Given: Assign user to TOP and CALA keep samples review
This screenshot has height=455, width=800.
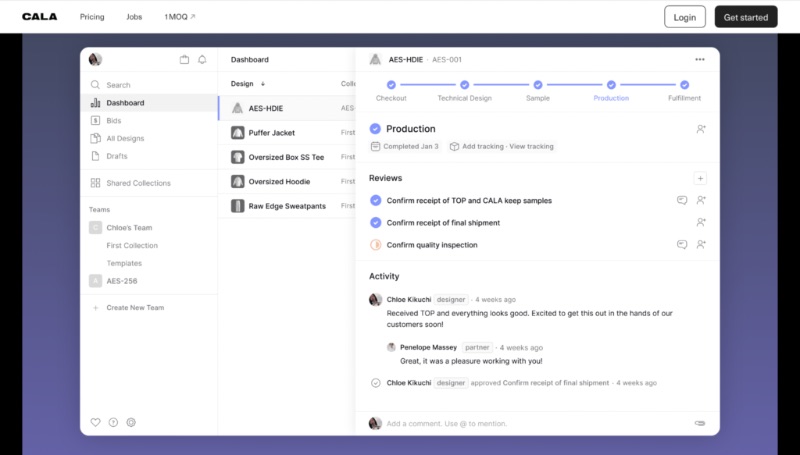Looking at the screenshot, I should click(701, 200).
